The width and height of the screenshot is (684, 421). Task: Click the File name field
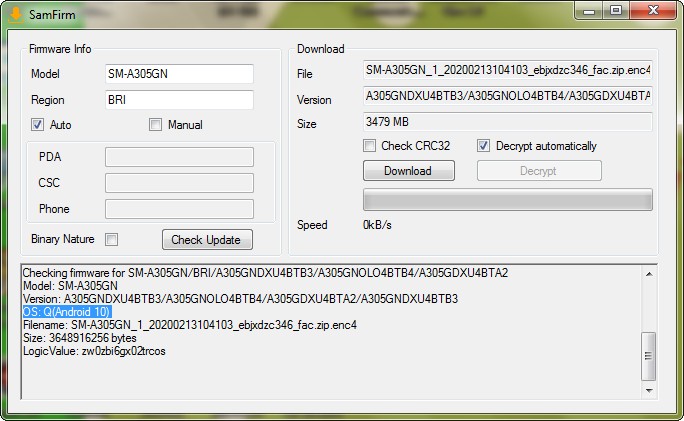click(x=507, y=72)
